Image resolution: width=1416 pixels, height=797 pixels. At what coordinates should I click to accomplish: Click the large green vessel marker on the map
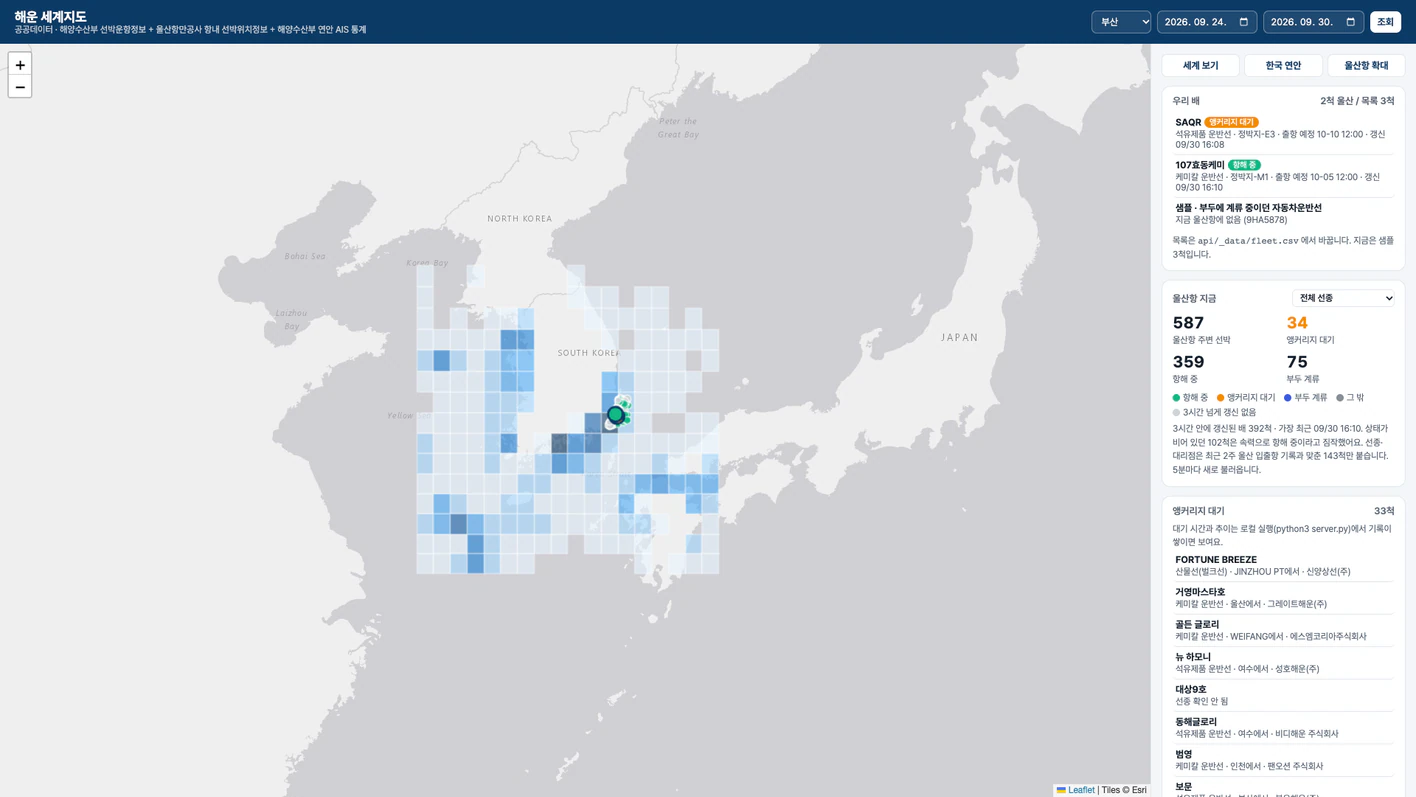click(616, 414)
